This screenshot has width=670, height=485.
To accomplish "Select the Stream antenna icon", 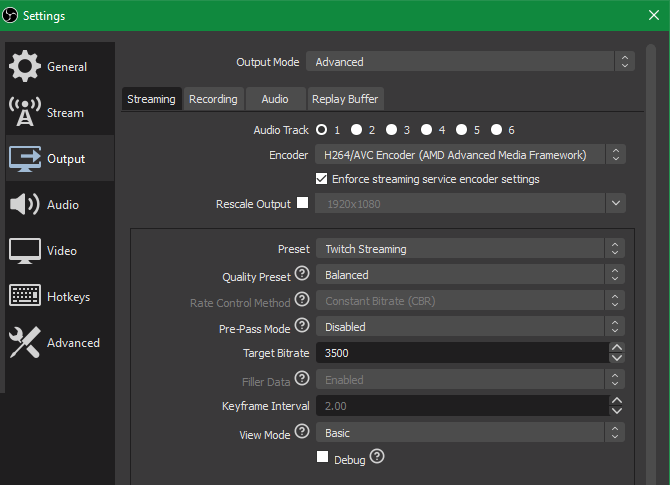I will point(25,113).
